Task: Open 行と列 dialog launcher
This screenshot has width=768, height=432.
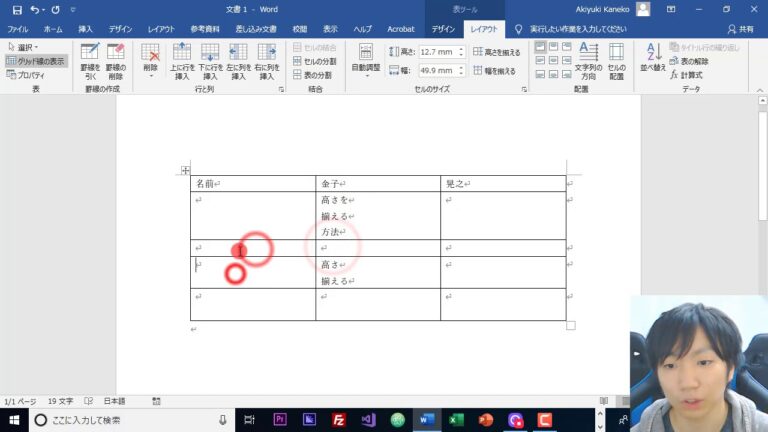Action: tap(281, 90)
